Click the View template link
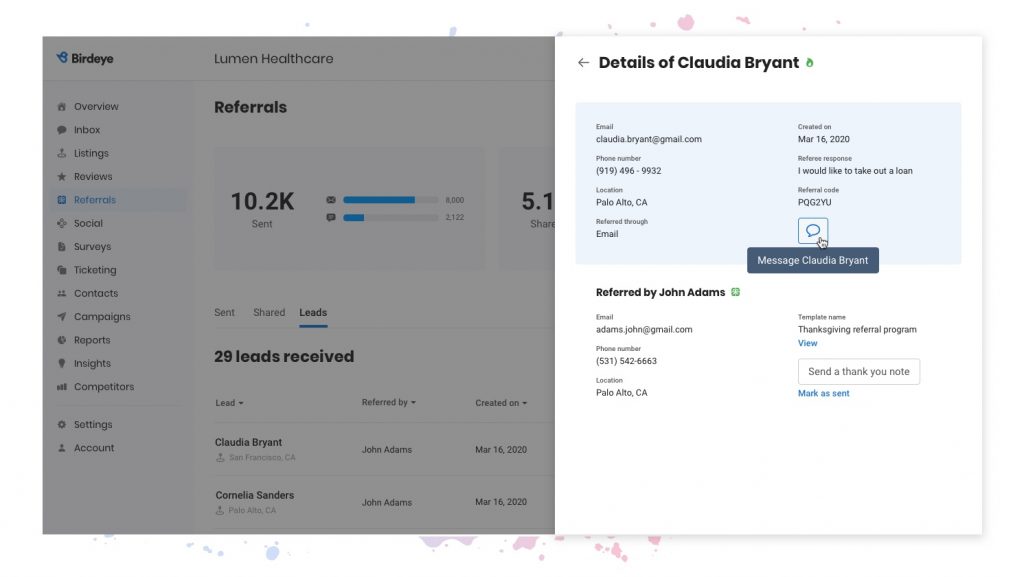Image resolution: width=1024 pixels, height=577 pixels. tap(807, 343)
